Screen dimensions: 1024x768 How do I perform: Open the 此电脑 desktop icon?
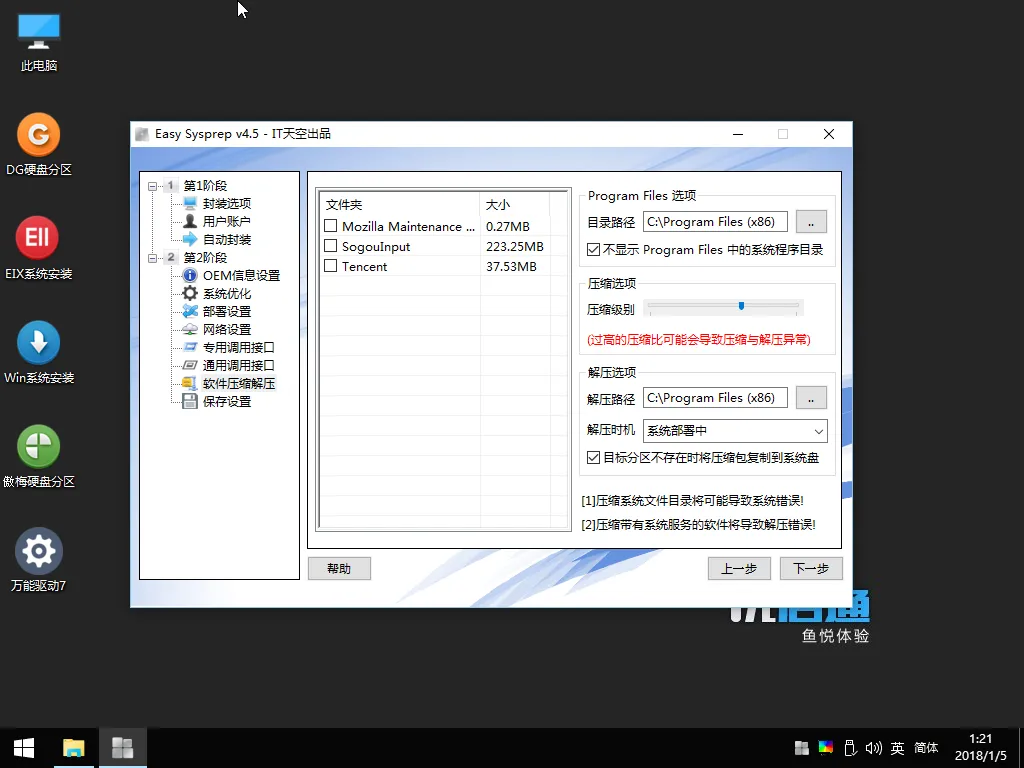click(x=38, y=33)
